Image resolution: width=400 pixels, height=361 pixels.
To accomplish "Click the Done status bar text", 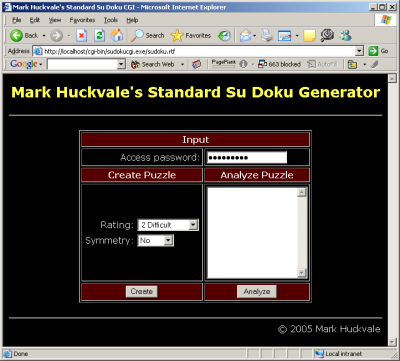I will [21, 354].
